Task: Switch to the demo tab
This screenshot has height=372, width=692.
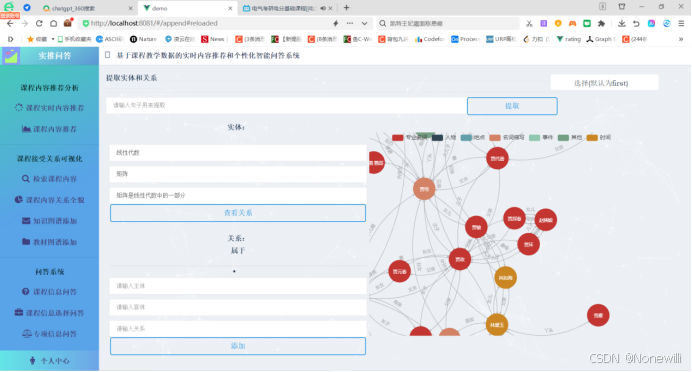Action: pyautogui.click(x=187, y=8)
